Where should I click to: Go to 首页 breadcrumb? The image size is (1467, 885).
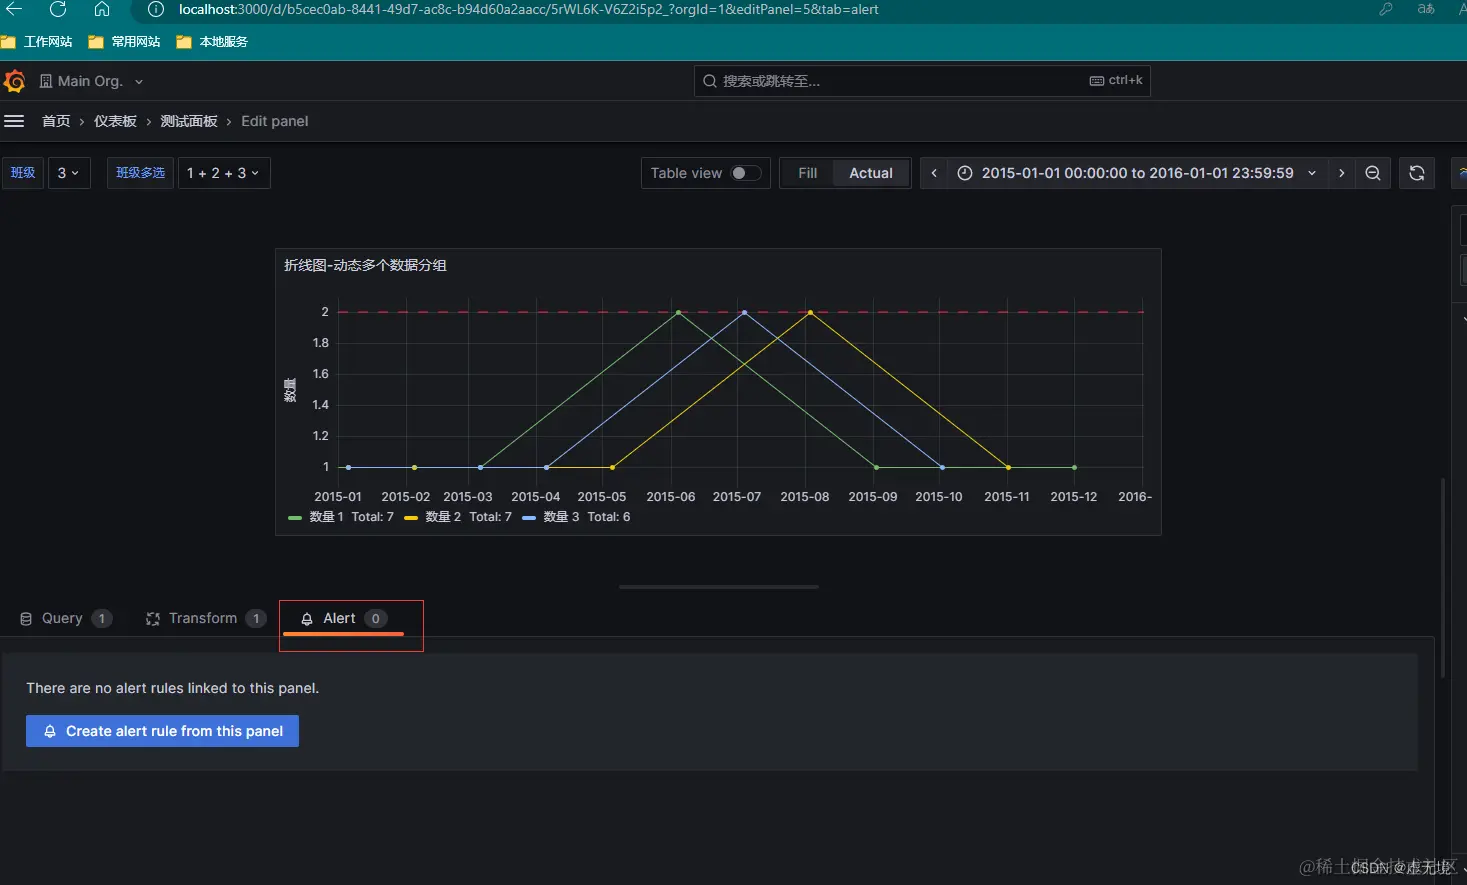[x=56, y=121]
